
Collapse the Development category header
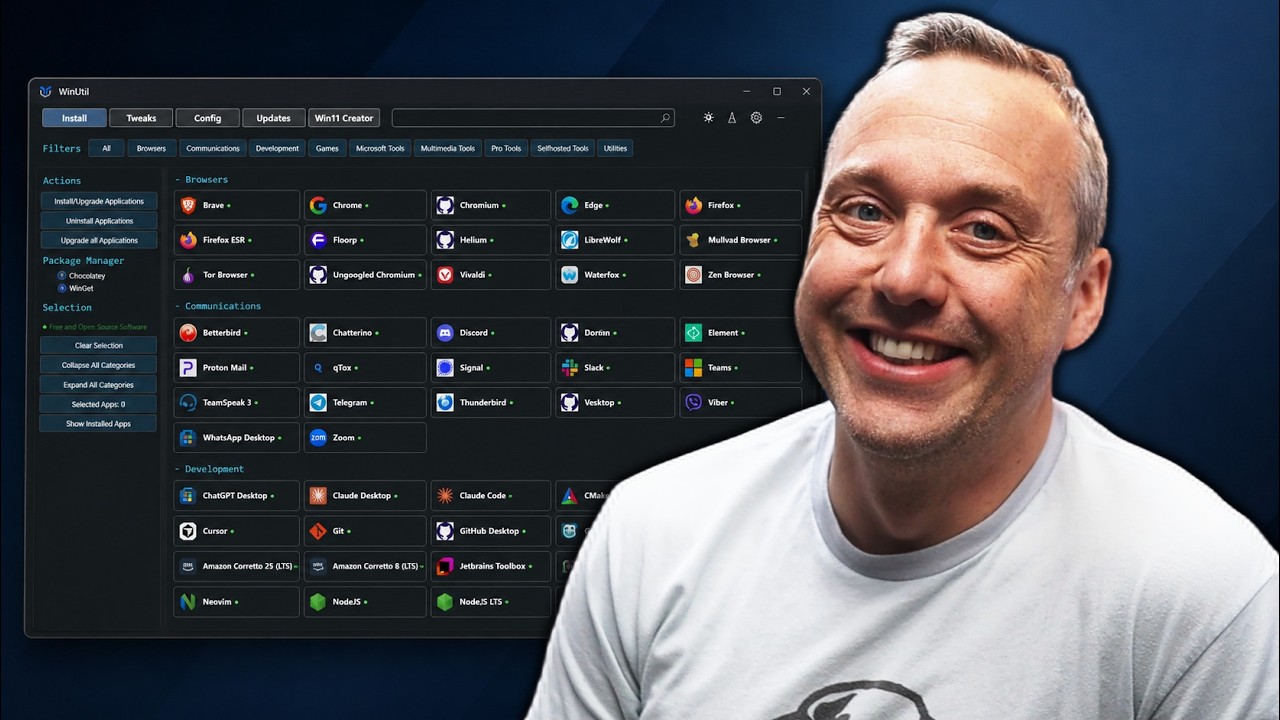[209, 469]
